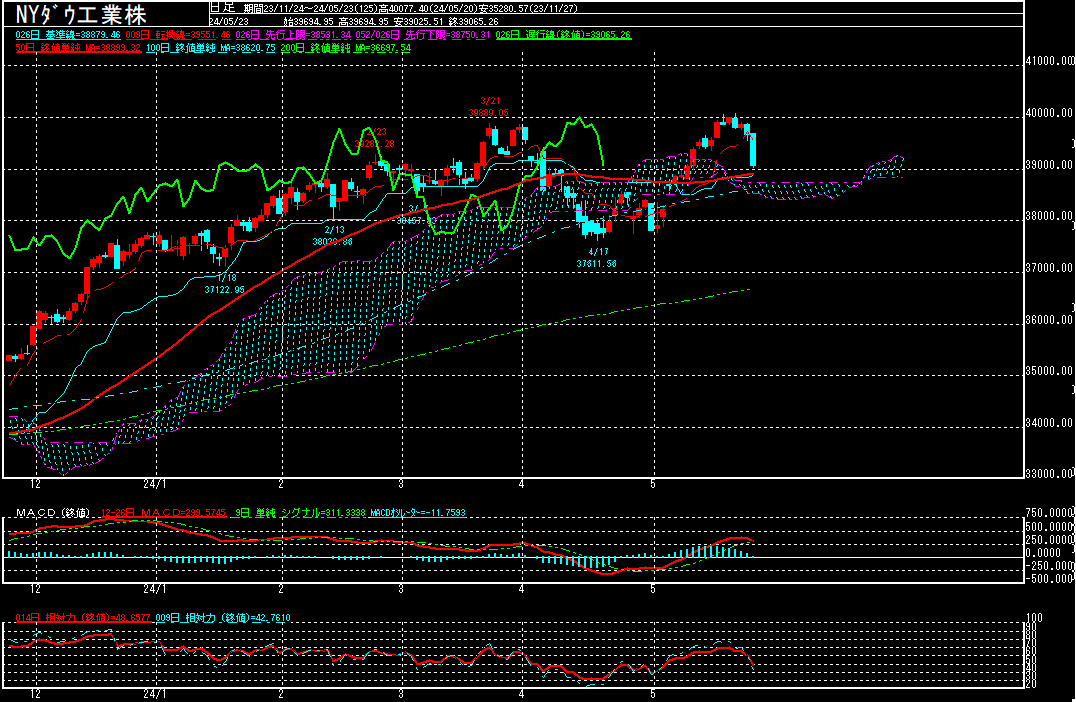This screenshot has height=702, width=1076.
Task: Click the 100日 終値単純 MA=38620.75 label
Action: [211, 48]
